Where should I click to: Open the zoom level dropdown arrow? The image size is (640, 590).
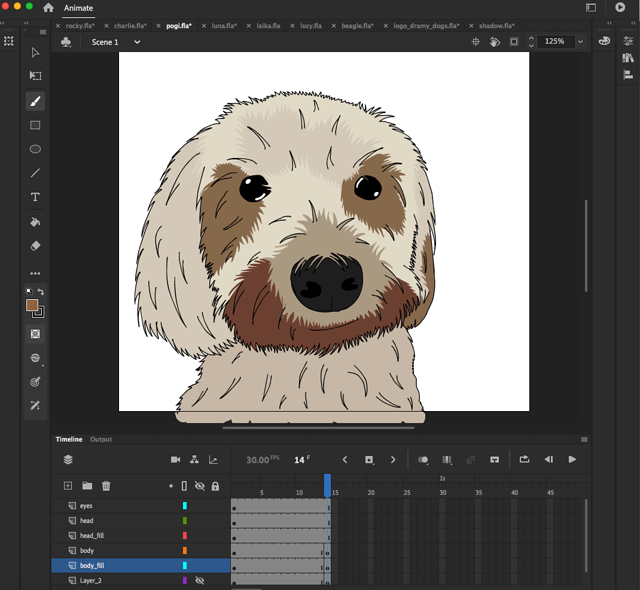click(580, 42)
